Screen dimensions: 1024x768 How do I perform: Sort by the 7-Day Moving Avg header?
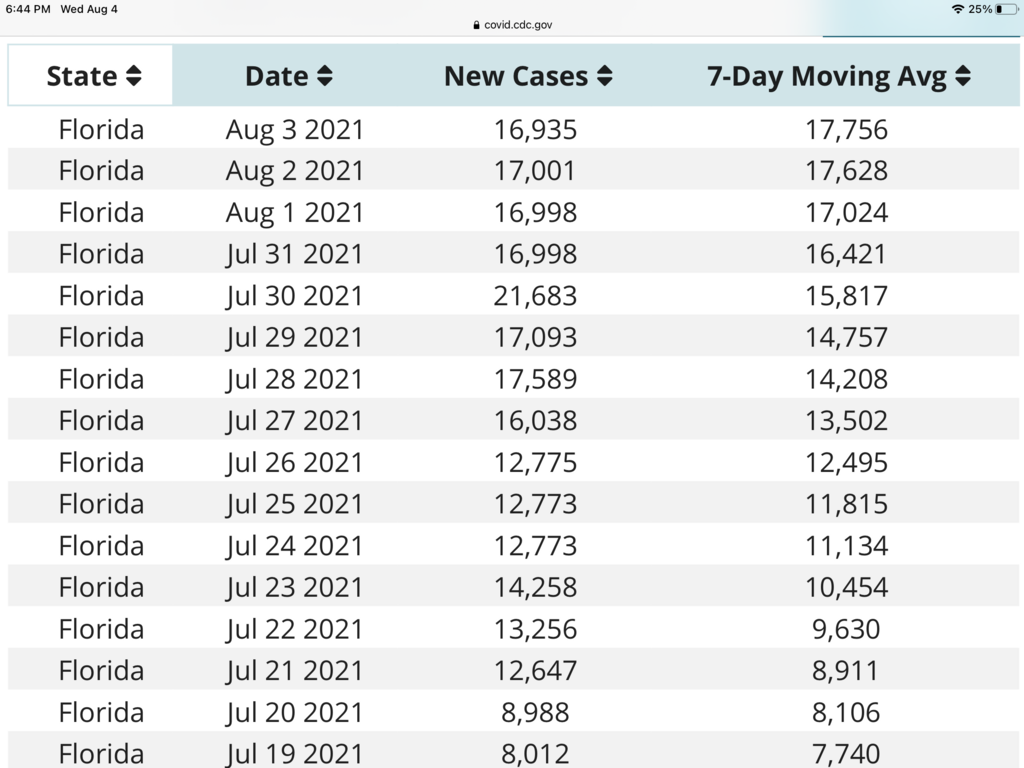point(827,76)
